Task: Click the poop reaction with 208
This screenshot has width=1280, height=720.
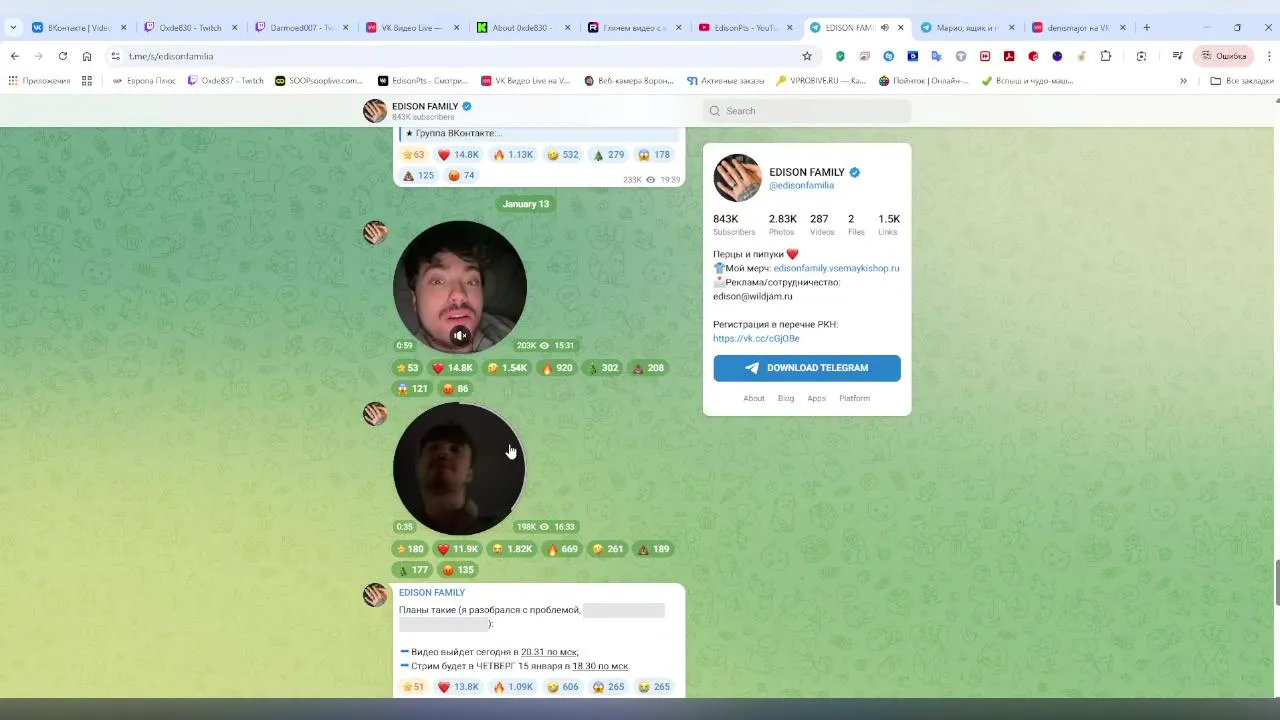Action: click(x=648, y=368)
